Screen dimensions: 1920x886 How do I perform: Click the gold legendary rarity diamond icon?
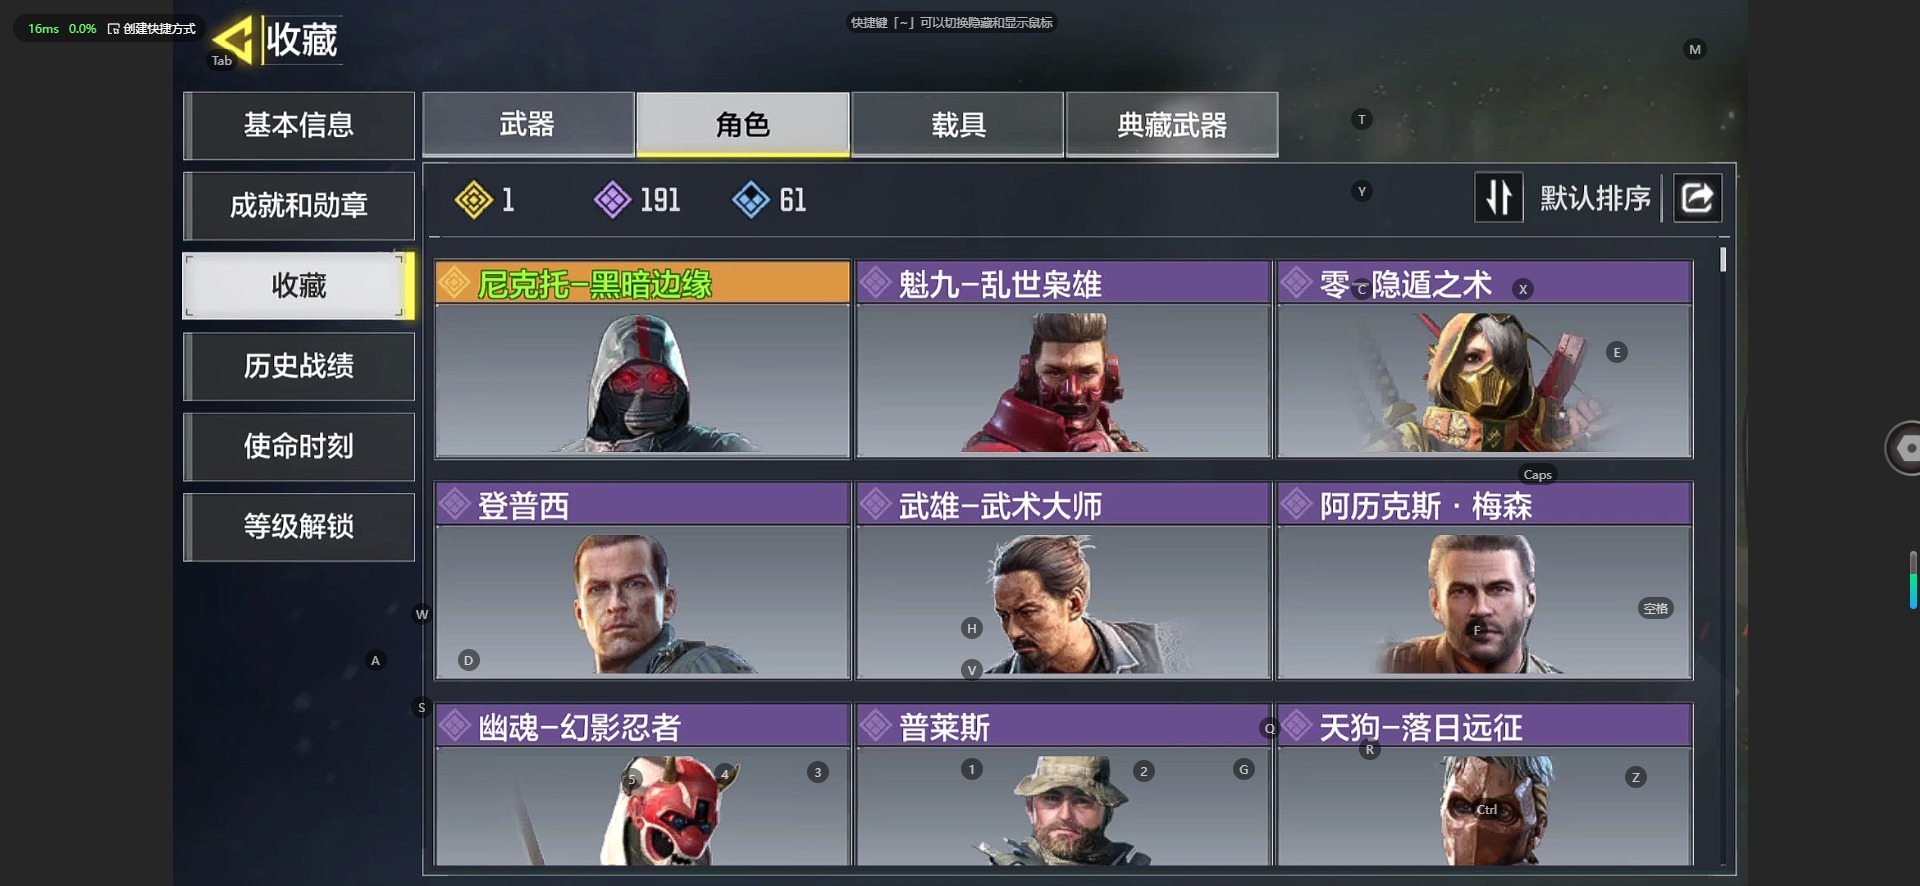[x=473, y=200]
